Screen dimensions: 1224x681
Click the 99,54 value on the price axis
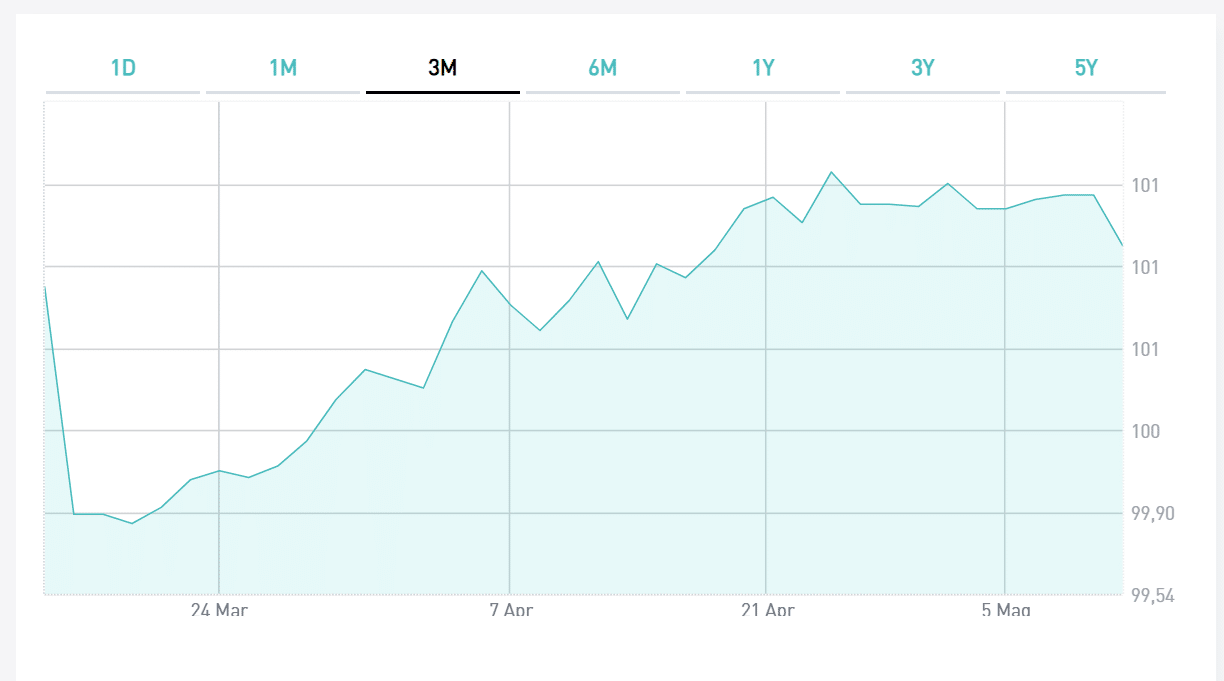pos(1153,595)
